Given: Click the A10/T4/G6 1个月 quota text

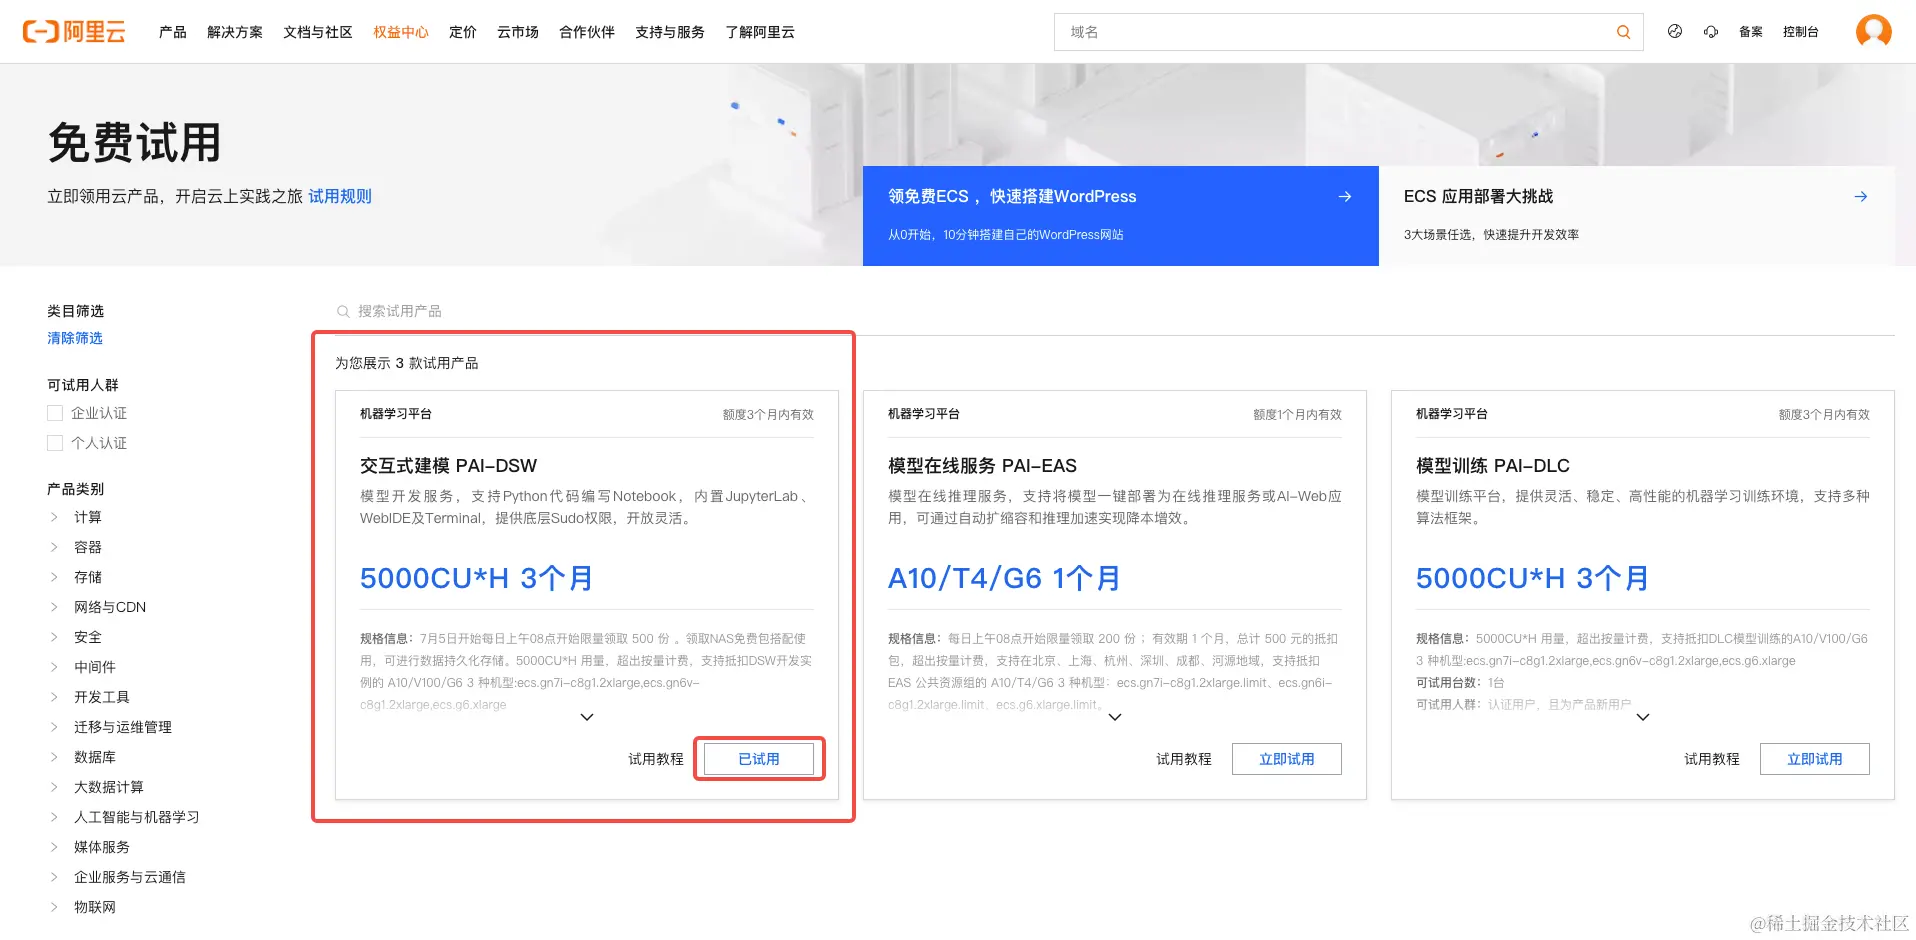Looking at the screenshot, I should [x=1004, y=578].
